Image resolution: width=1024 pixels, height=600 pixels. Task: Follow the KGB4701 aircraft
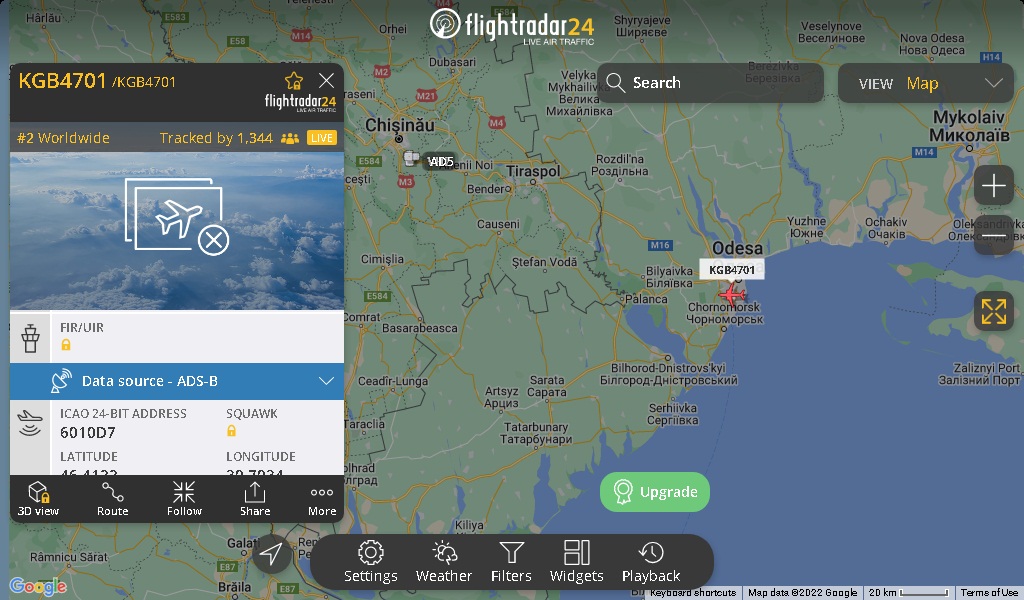pos(184,499)
